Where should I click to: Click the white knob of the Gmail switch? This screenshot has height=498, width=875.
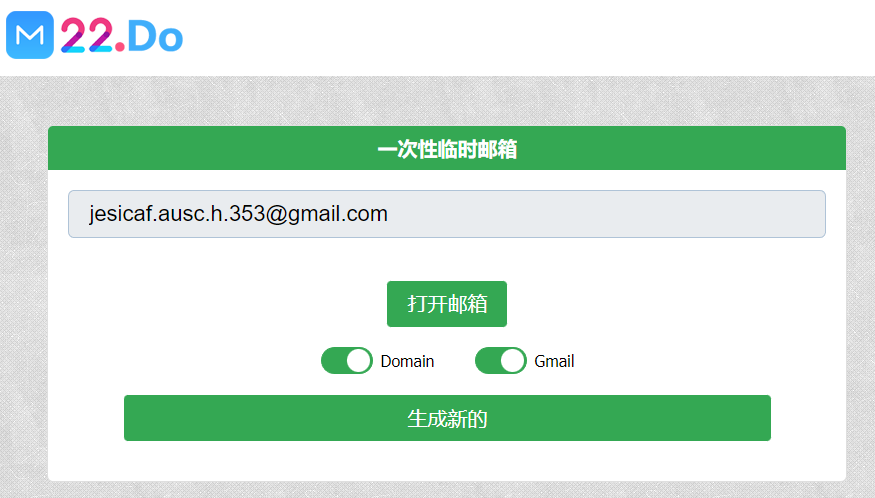click(x=513, y=361)
